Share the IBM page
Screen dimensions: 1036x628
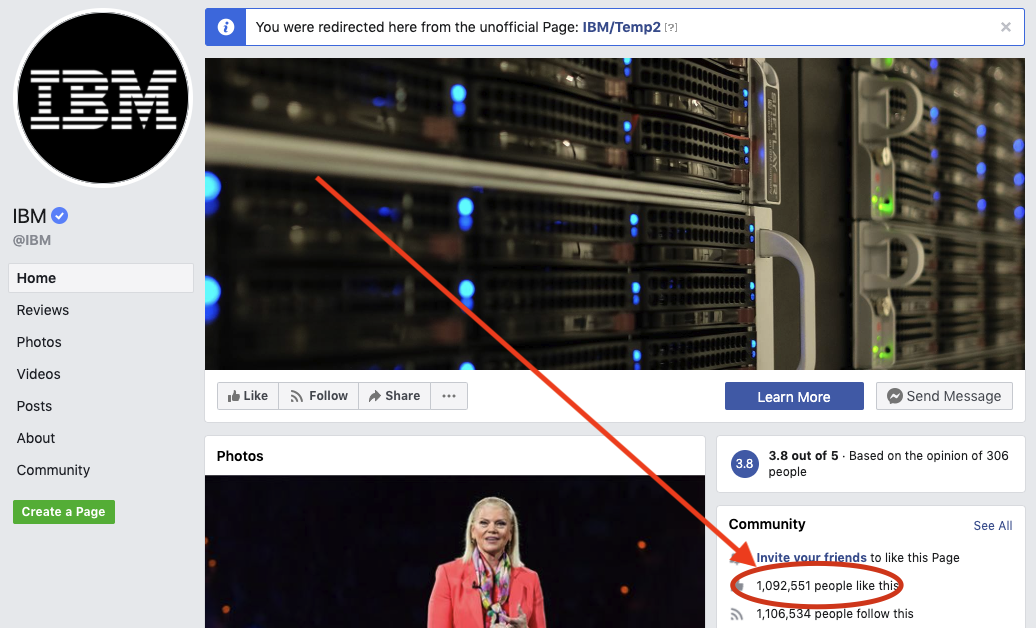pos(394,396)
